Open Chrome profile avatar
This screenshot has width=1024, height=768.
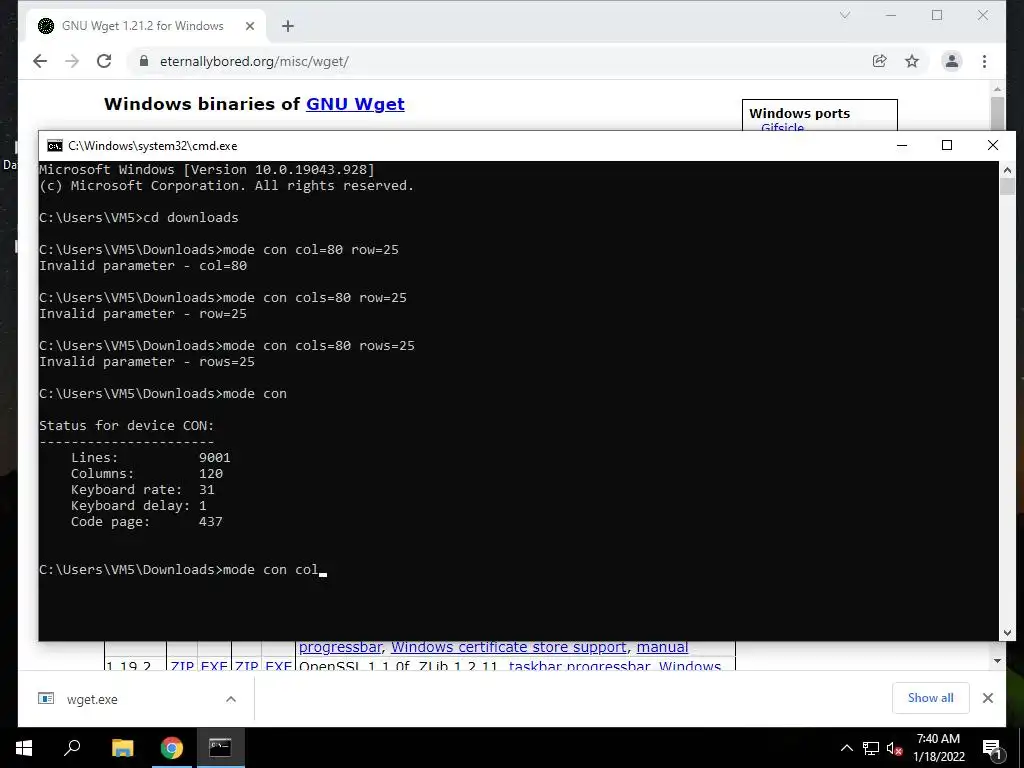pos(952,61)
